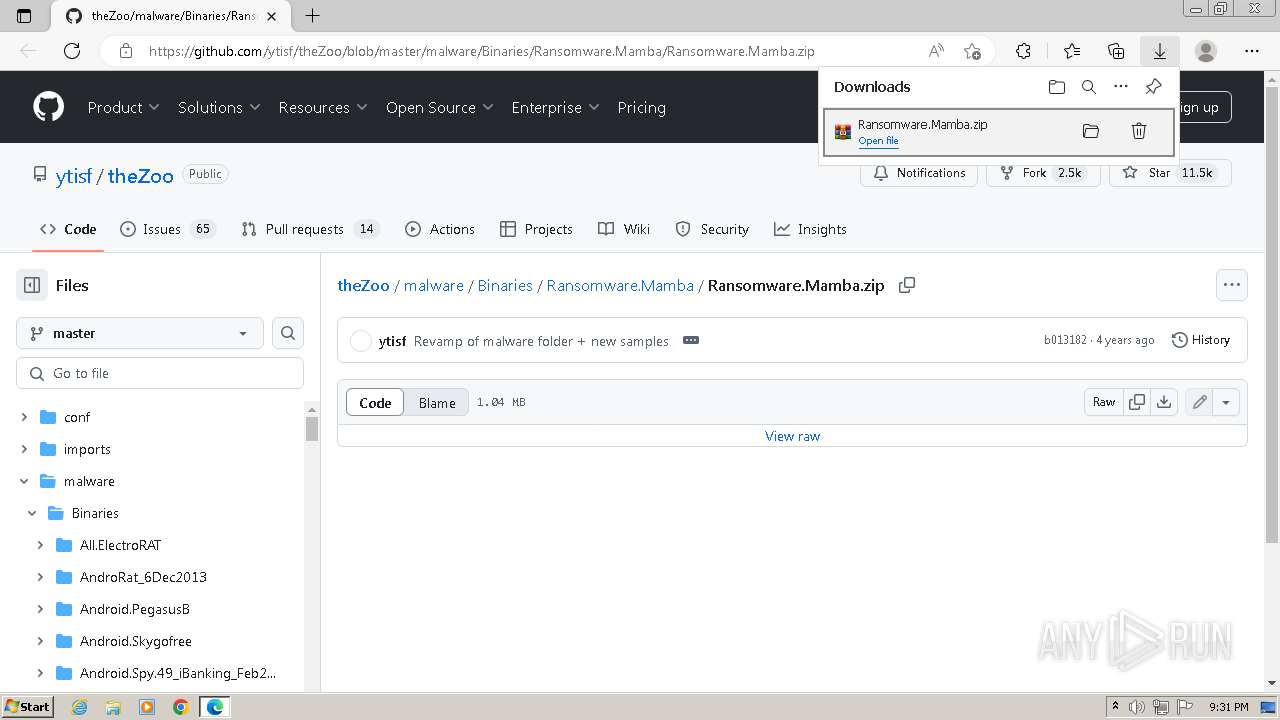Search the repository files magnifier button
The width and height of the screenshot is (1280, 720).
[x=288, y=333]
